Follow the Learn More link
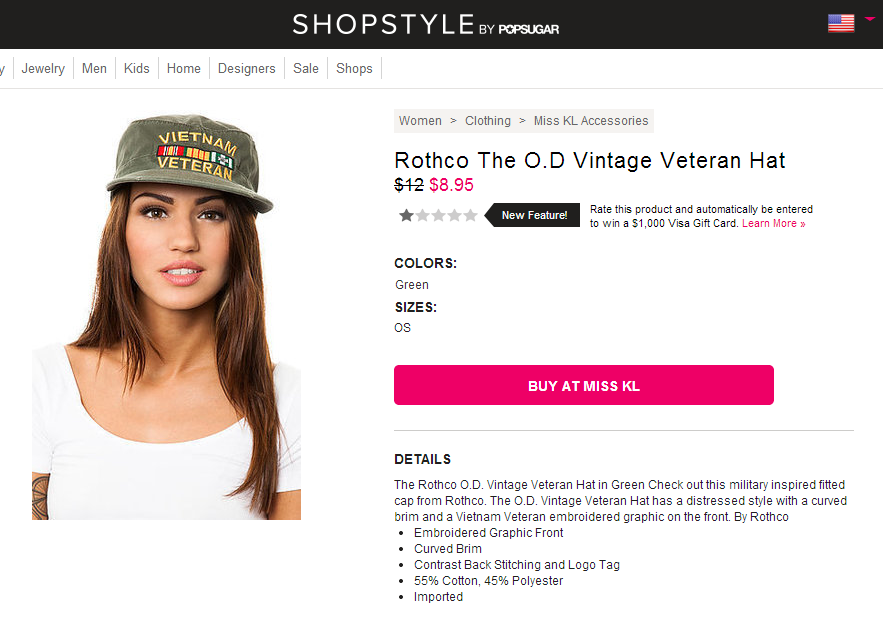The width and height of the screenshot is (883, 635). 773,224
